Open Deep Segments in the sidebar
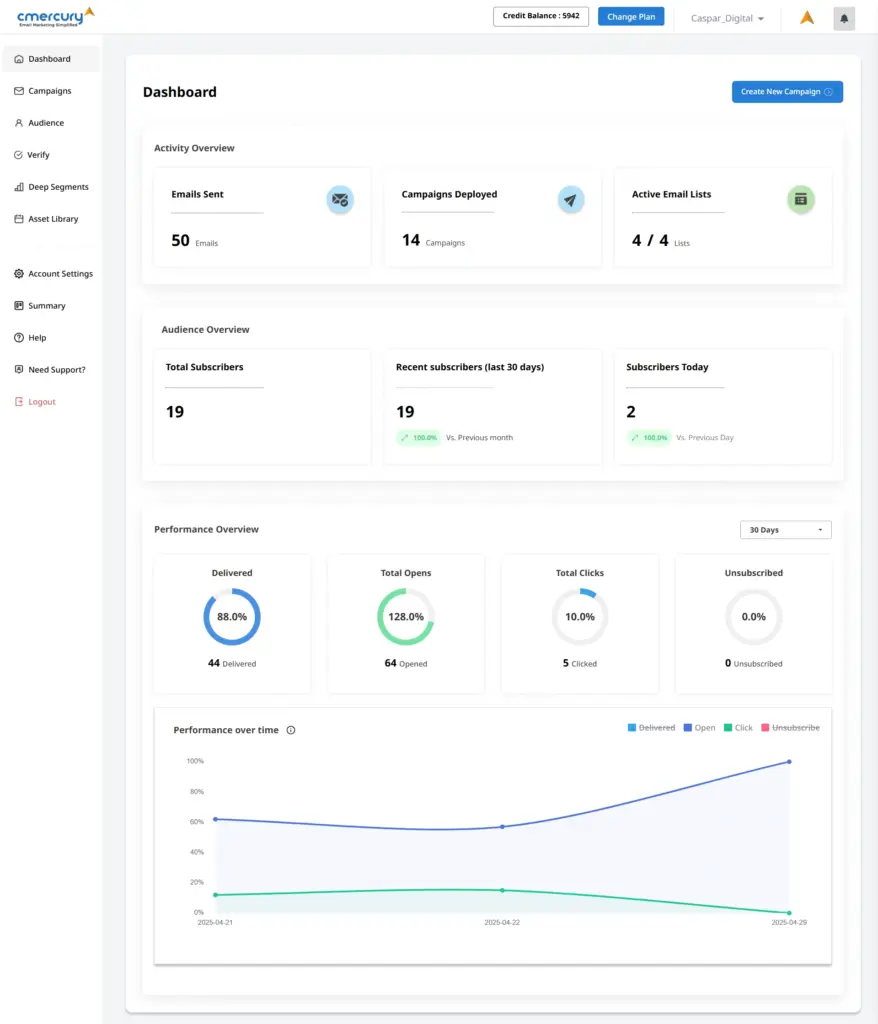Screen dimensions: 878x1024 58,187
